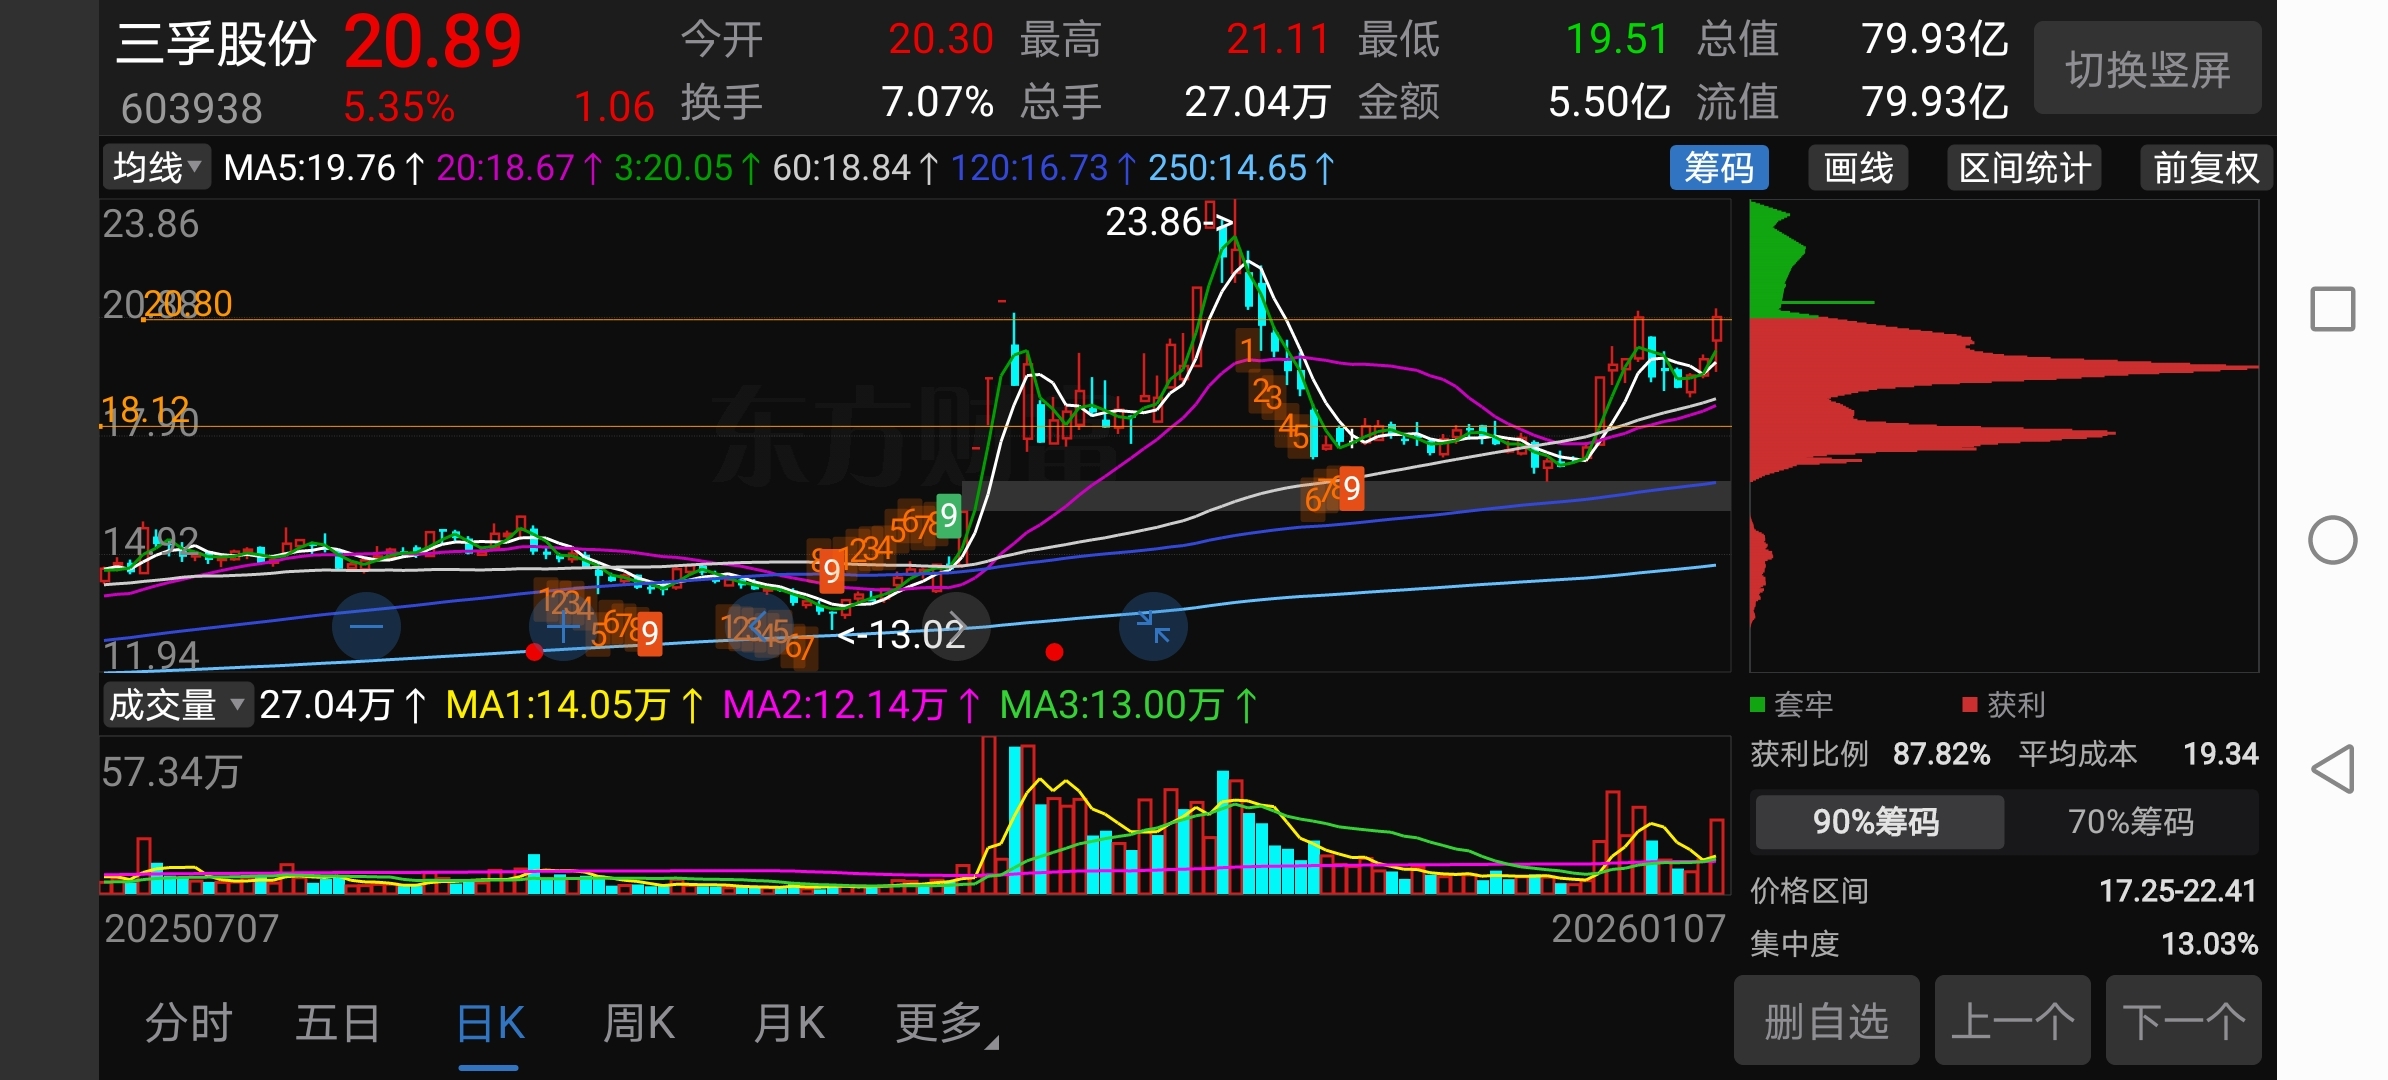The width and height of the screenshot is (2388, 1080).
Task: Open the 前复权 adjustment selector
Action: point(2205,168)
